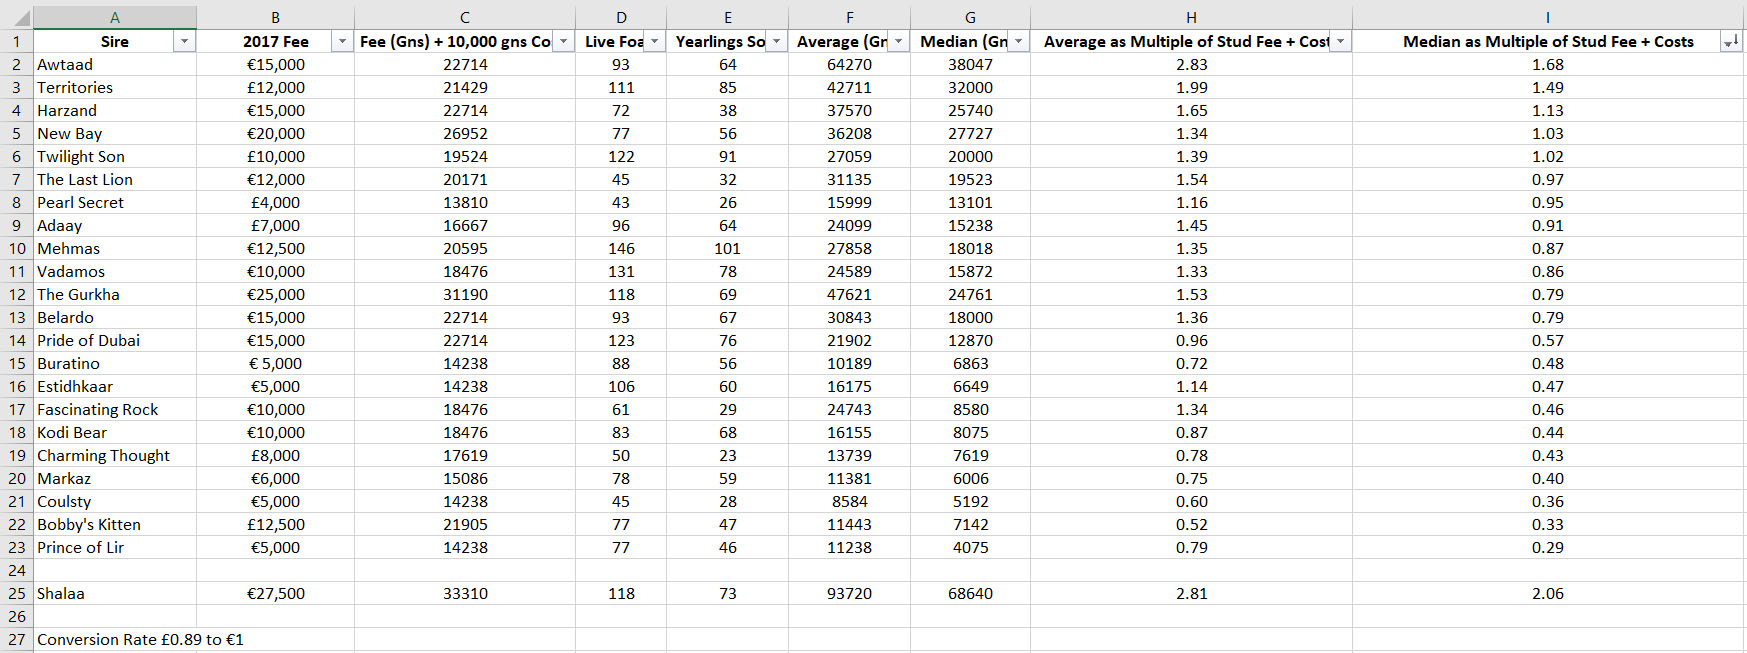Select the Pearl Secret cell
Viewport: 1747px width, 653px height.
[115, 202]
